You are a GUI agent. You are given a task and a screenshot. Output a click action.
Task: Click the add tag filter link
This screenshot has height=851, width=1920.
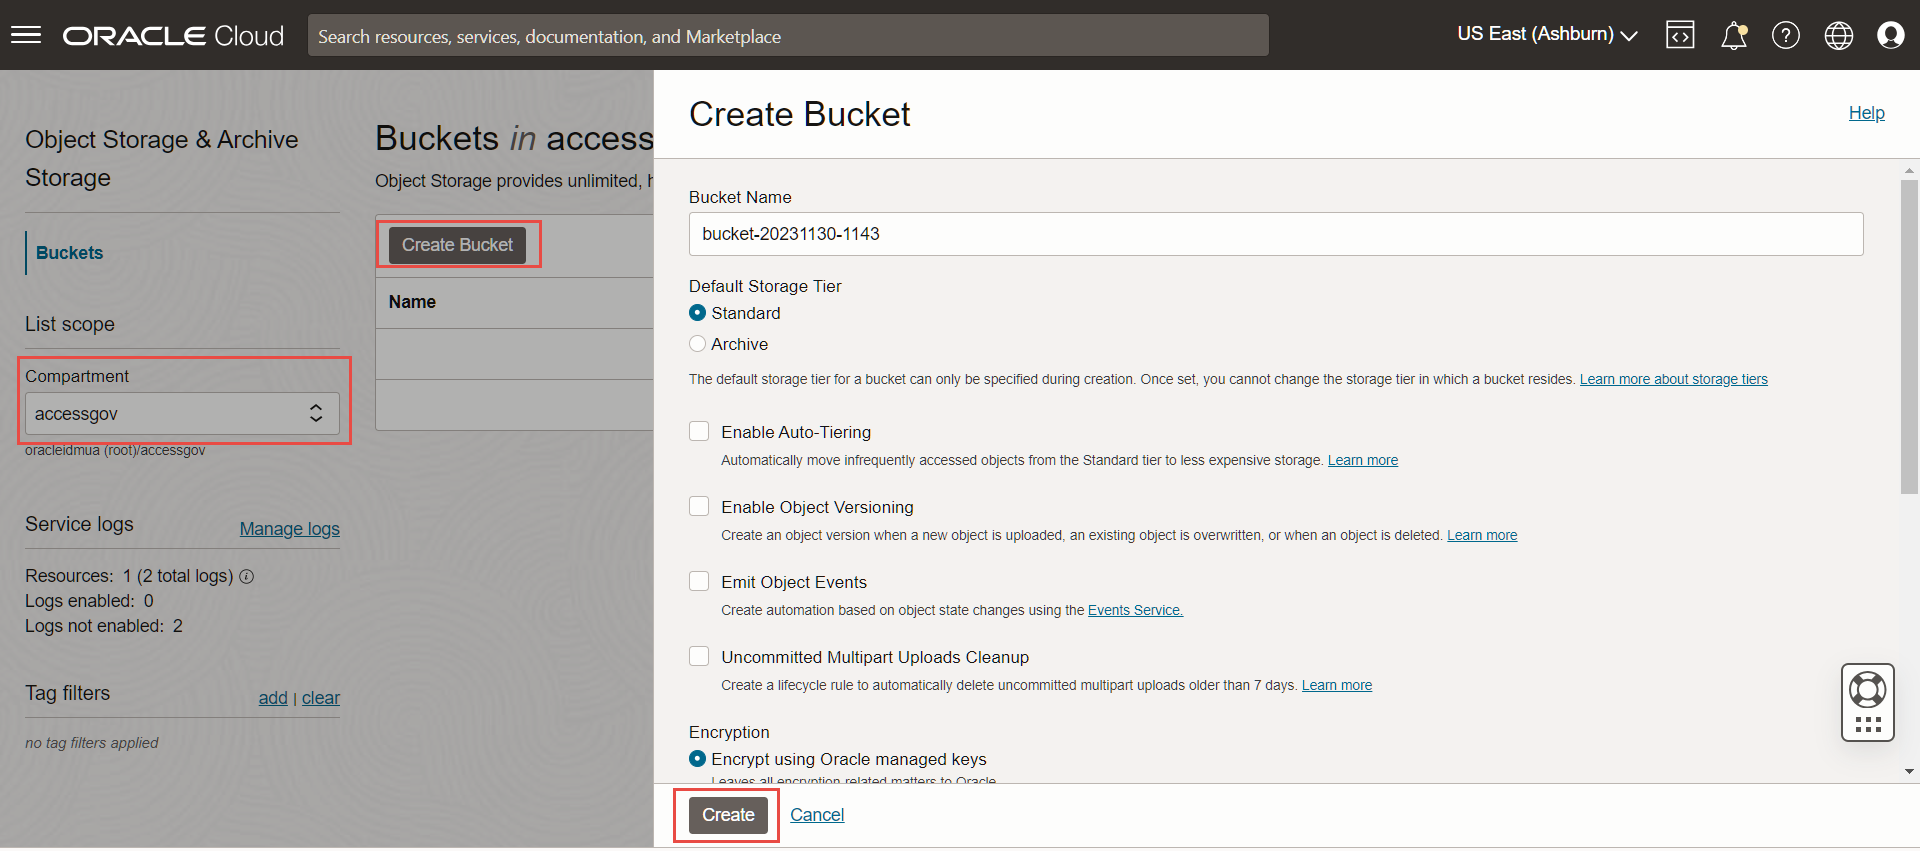(272, 698)
